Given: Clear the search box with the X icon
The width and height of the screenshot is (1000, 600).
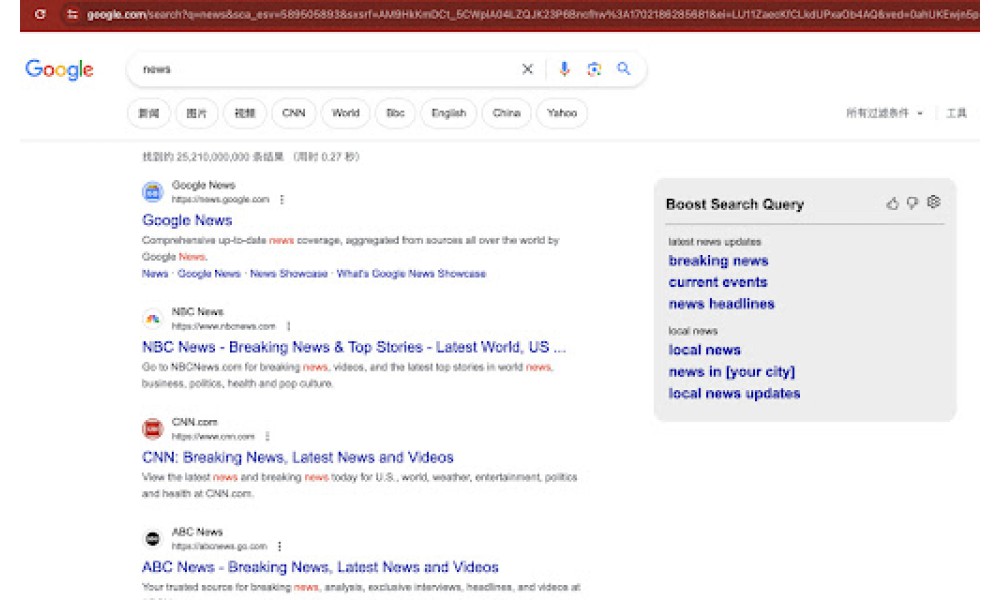Looking at the screenshot, I should click(x=527, y=69).
